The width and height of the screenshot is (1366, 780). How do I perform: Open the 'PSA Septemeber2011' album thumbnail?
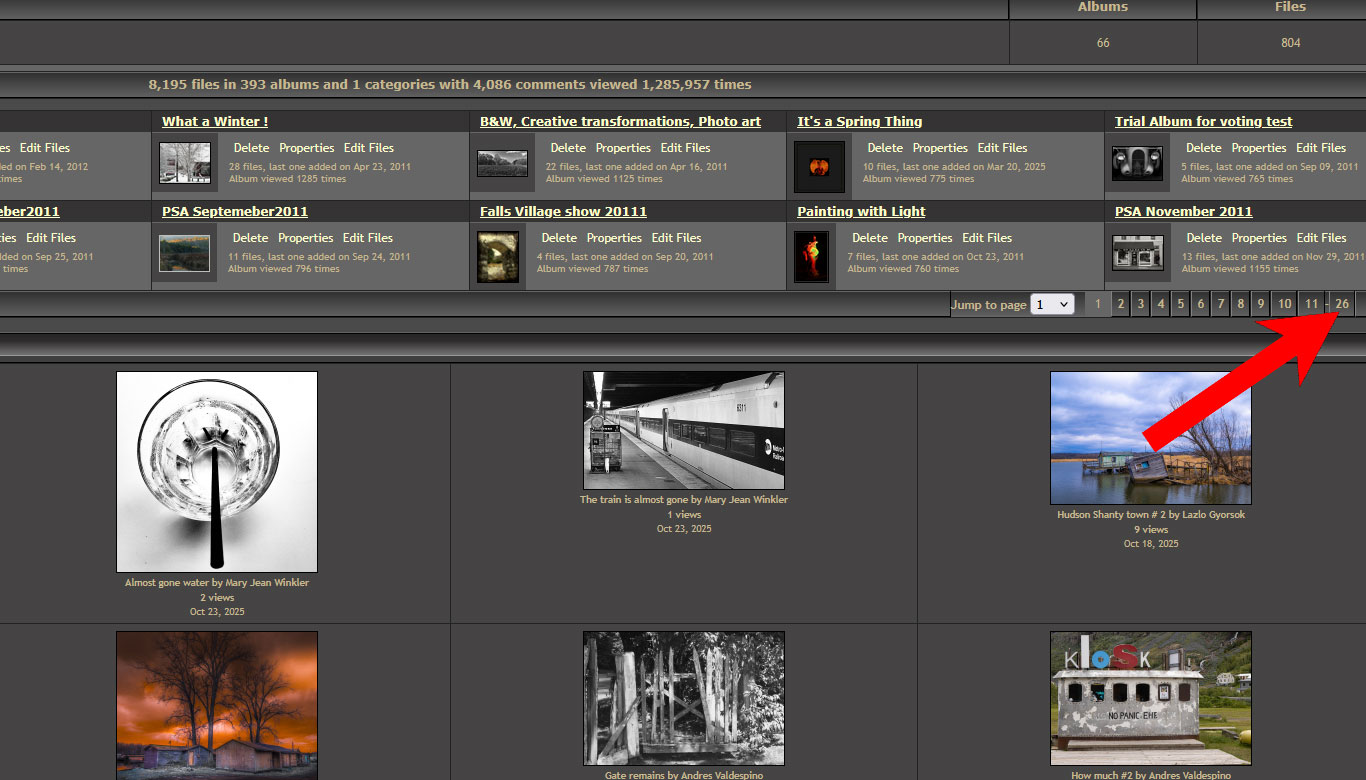tap(185, 253)
